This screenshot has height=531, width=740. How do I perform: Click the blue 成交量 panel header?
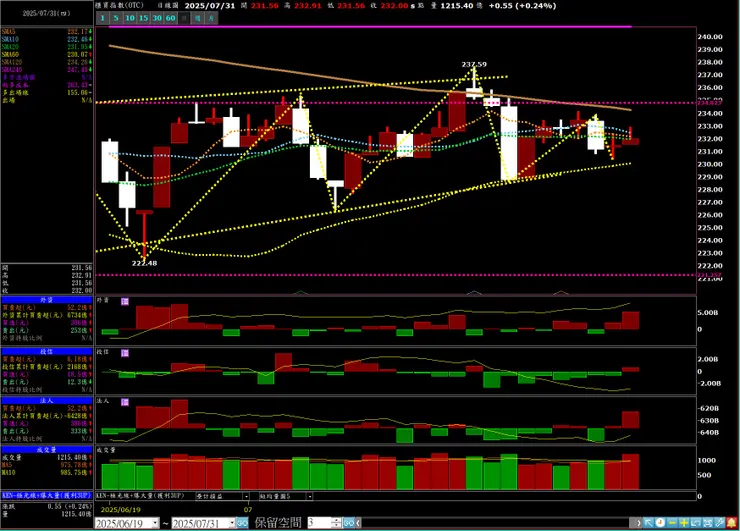point(46,450)
